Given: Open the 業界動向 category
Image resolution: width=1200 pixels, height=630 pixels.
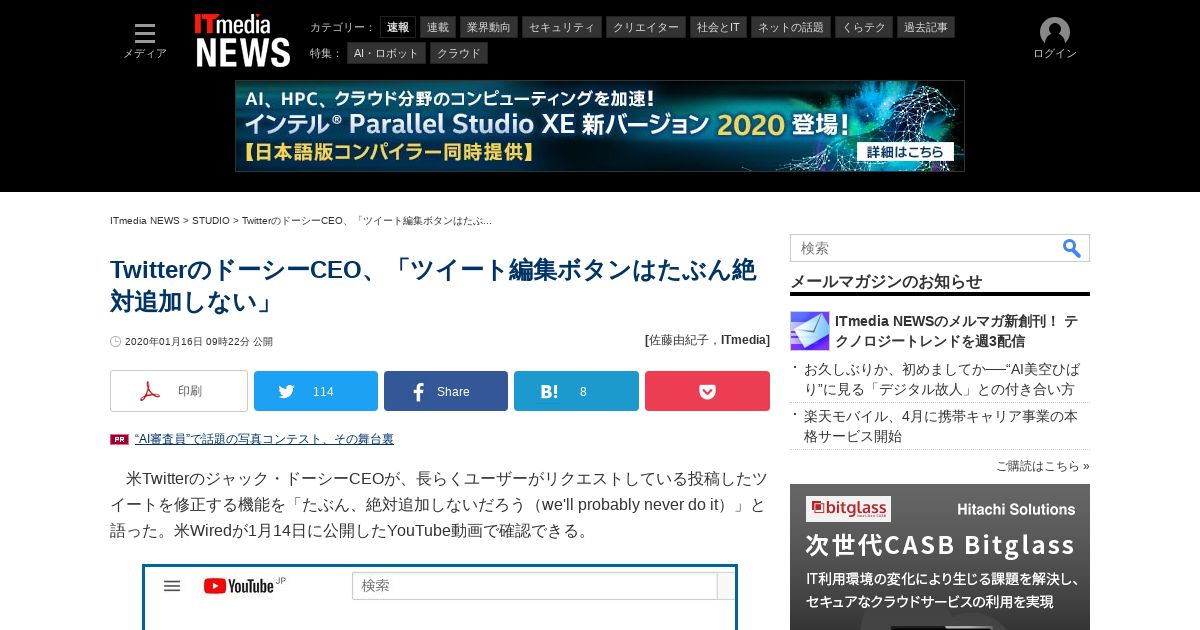Looking at the screenshot, I should pos(488,27).
